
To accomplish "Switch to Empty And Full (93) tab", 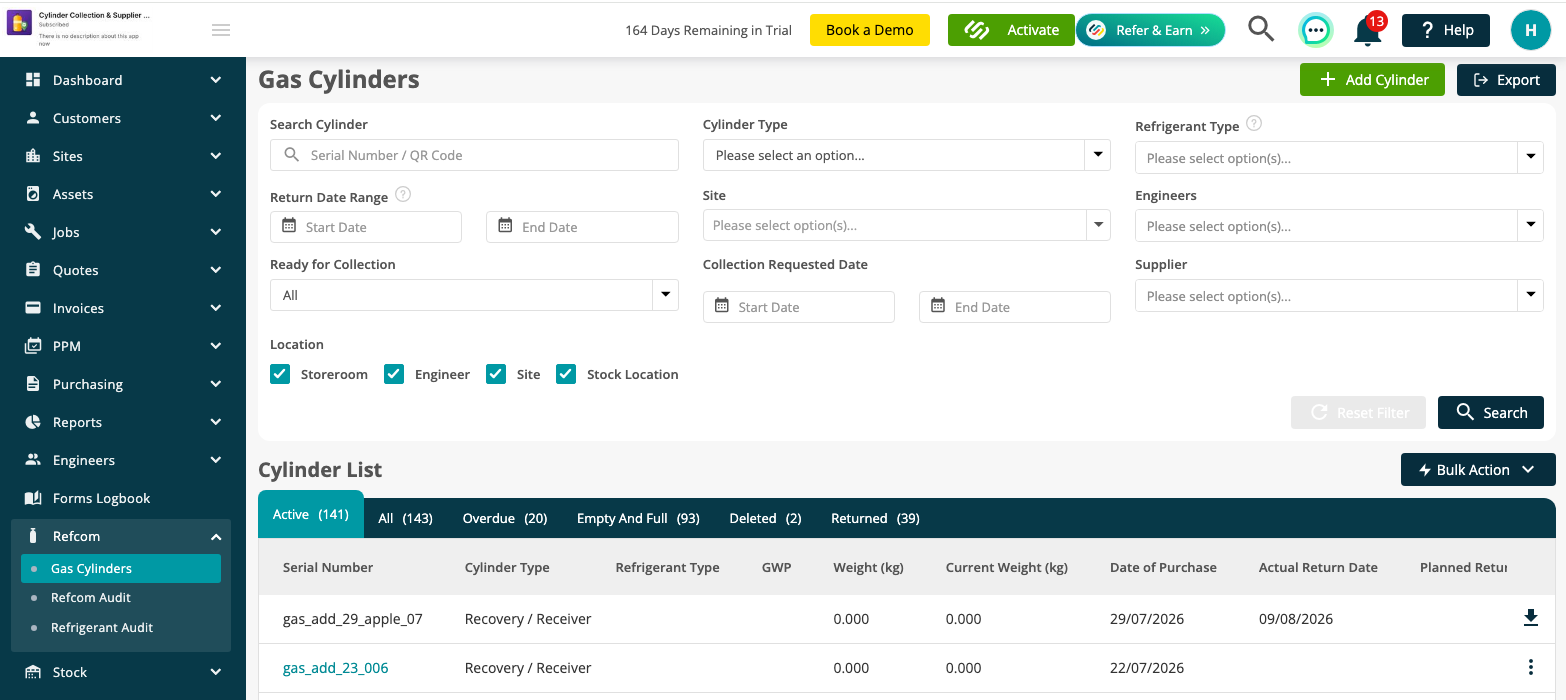I will point(638,518).
